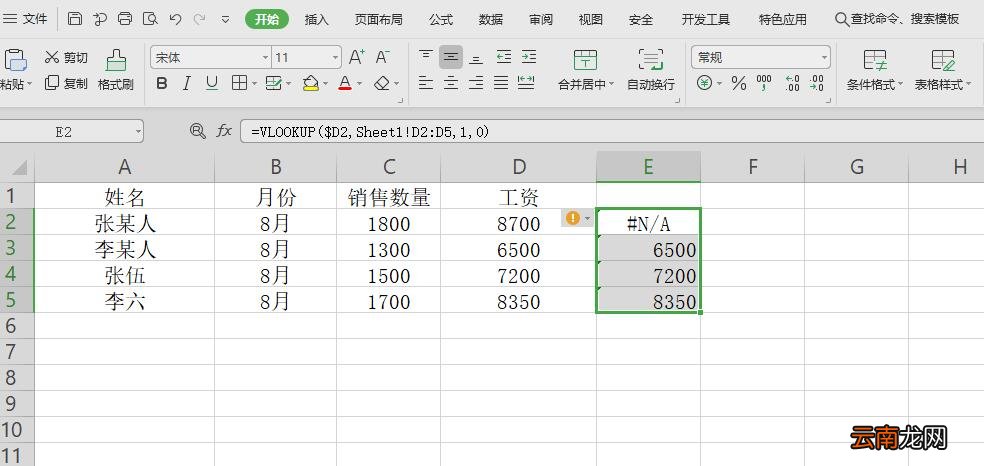Click the zoom magnifier icon near formula bar
The width and height of the screenshot is (984, 466).
198,131
